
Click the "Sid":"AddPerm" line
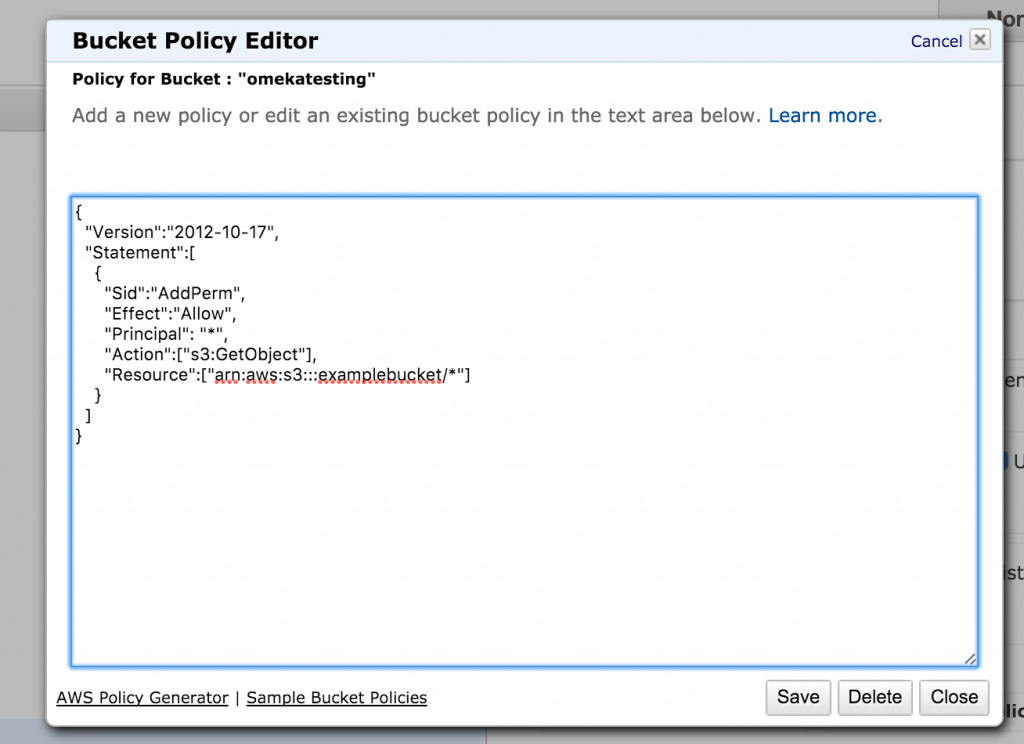(174, 293)
